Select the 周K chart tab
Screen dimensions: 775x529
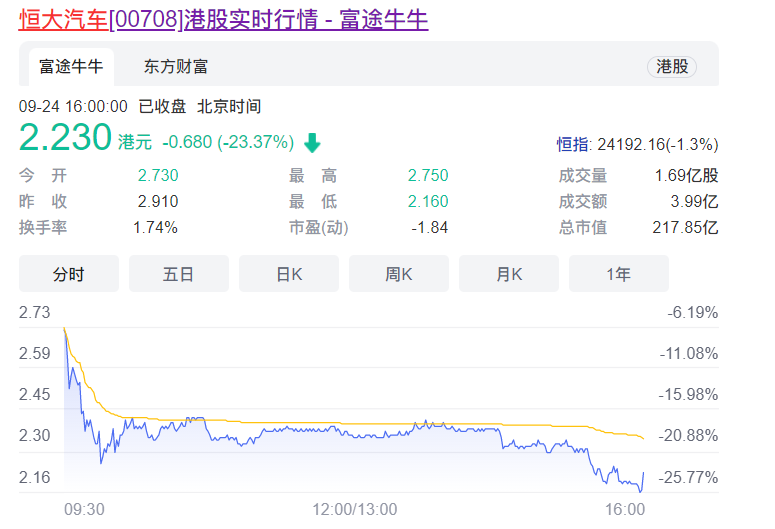(399, 274)
